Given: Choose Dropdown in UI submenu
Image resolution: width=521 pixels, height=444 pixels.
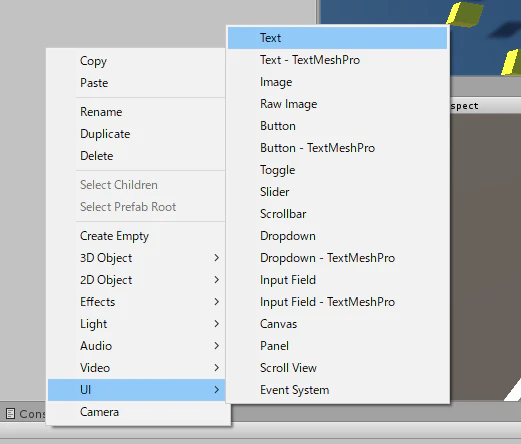Looking at the screenshot, I should click(337, 236).
